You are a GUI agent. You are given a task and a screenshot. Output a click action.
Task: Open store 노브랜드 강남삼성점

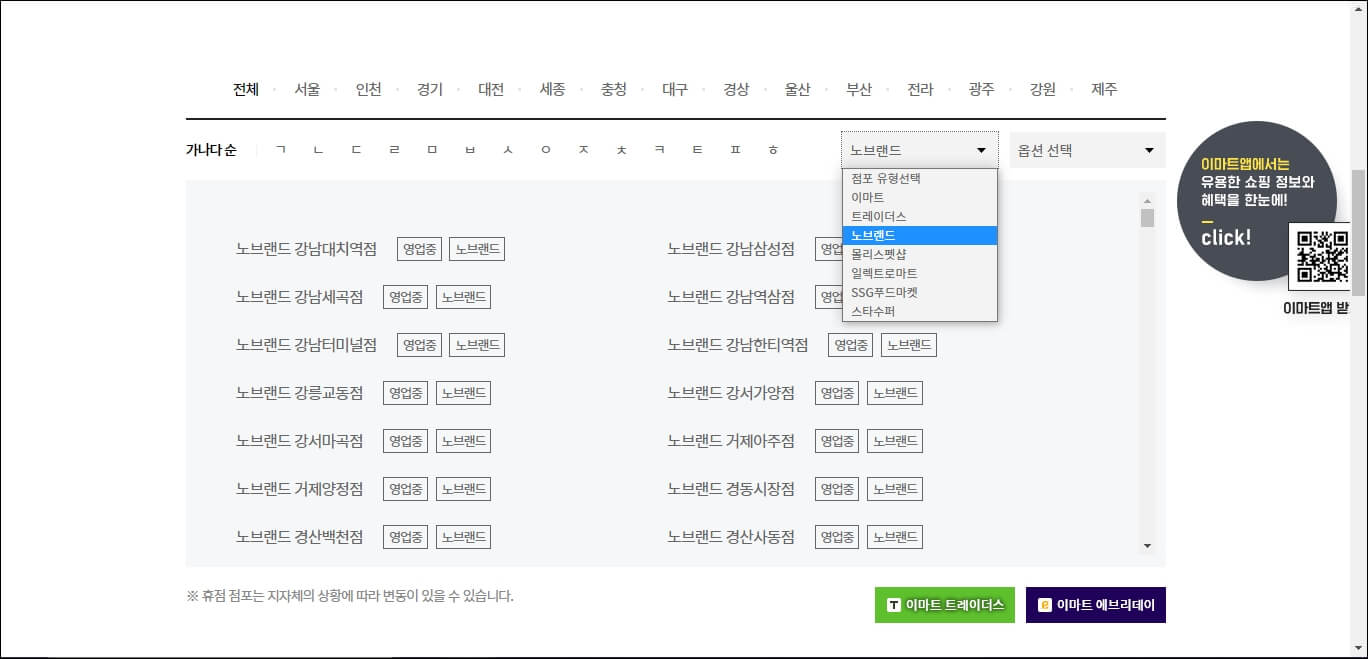coord(731,249)
